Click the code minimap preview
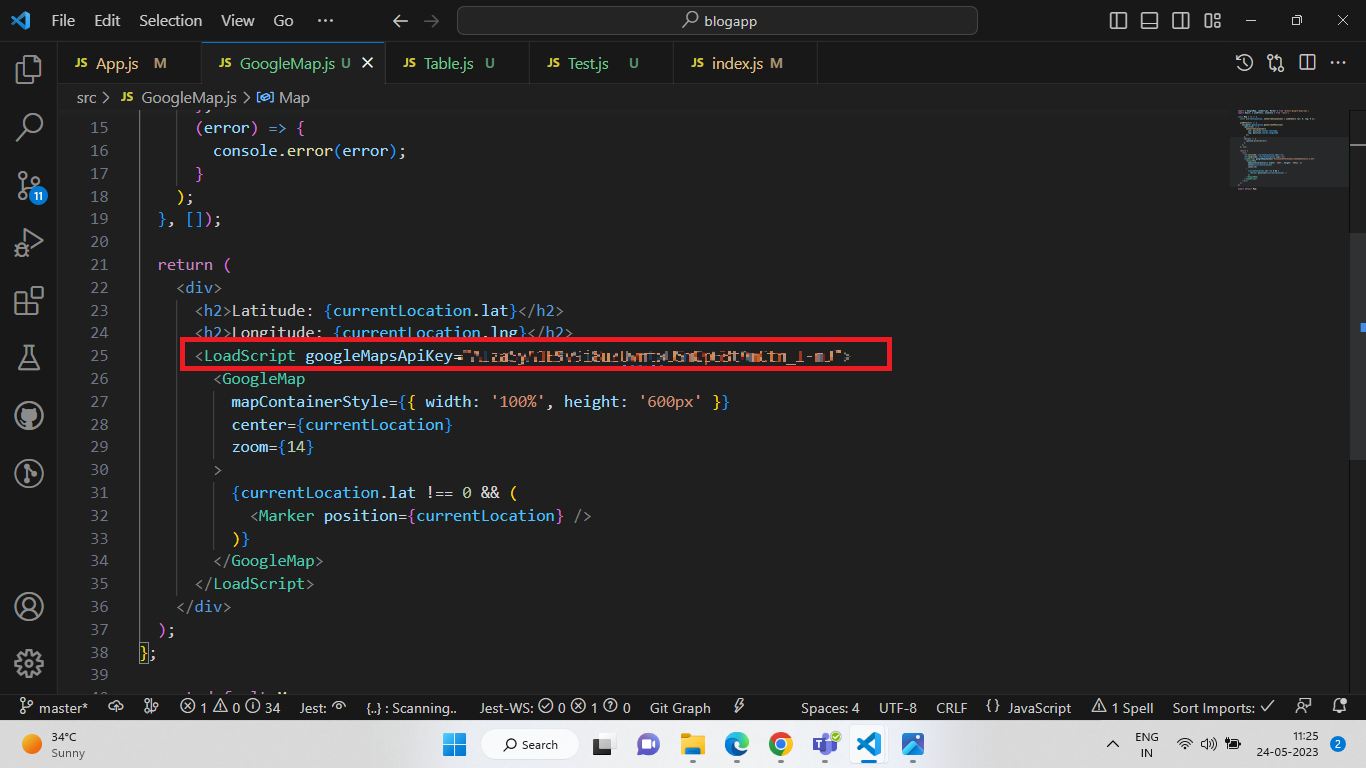Screen dimensions: 1366x768 click(1280, 148)
